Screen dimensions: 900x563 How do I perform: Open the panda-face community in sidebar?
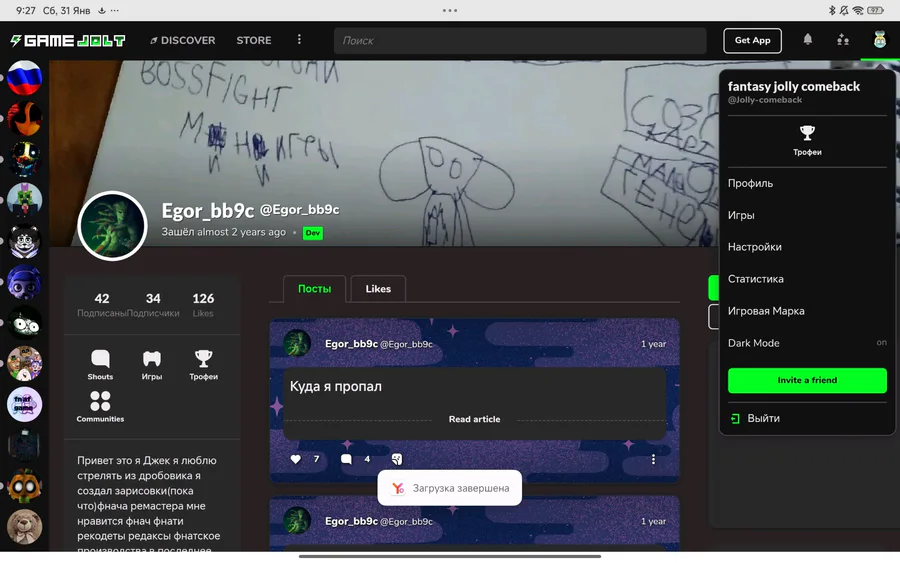click(24, 240)
